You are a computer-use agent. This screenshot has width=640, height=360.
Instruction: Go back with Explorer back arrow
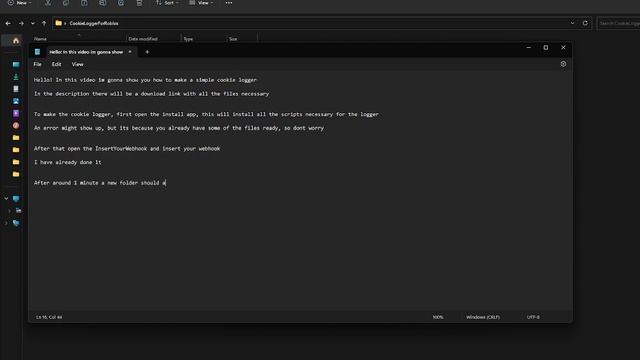click(8, 23)
